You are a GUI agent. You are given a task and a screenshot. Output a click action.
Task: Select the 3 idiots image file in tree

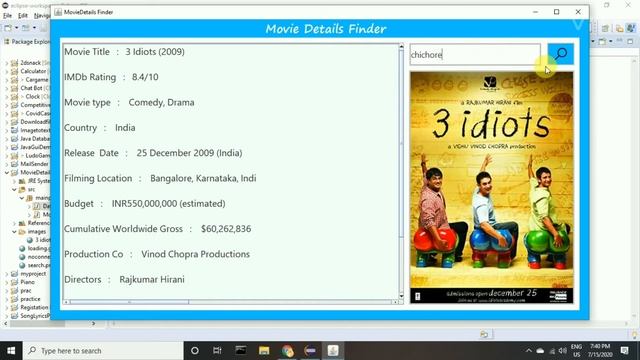(42, 240)
